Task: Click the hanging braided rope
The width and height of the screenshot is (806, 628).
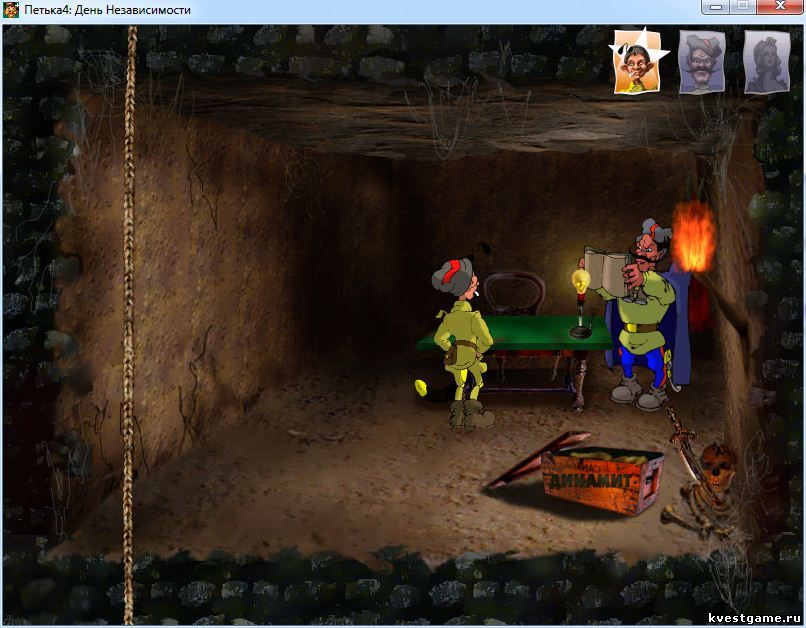Action: click(129, 324)
